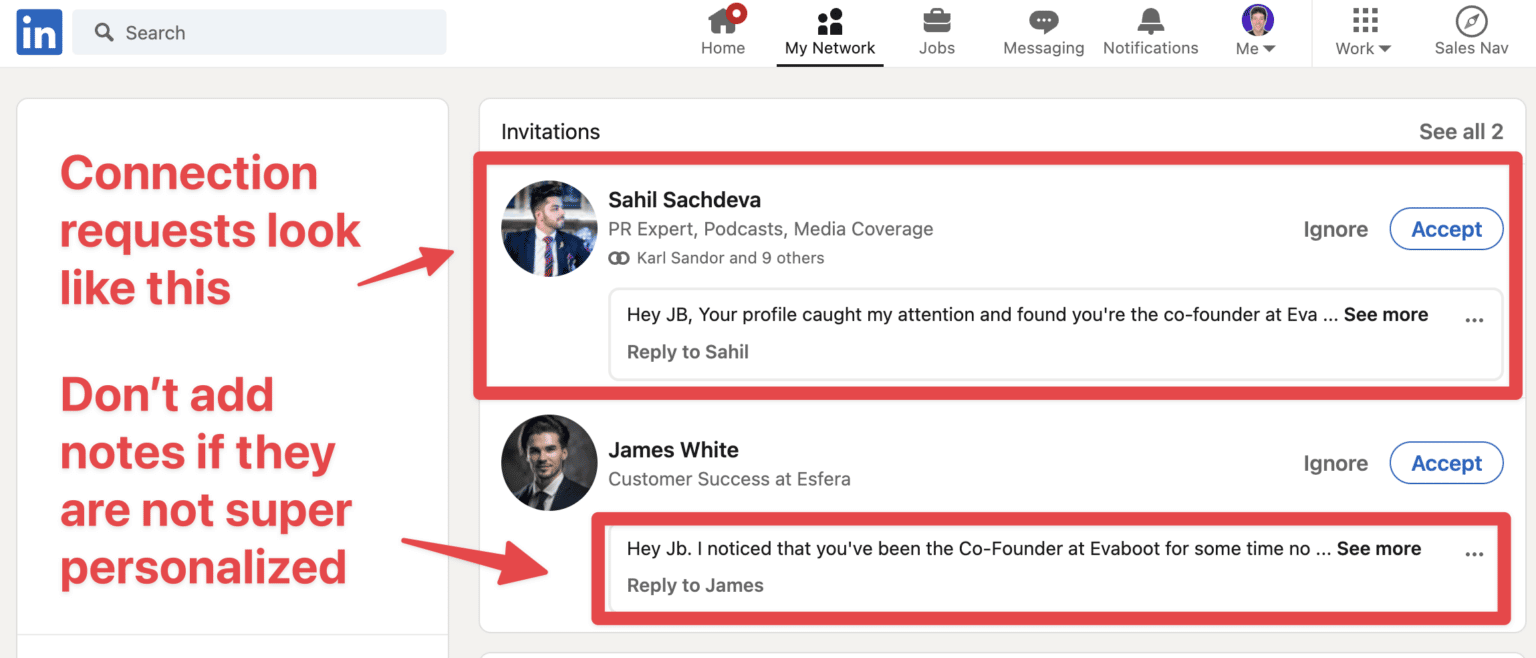Open the overflow menu on Sahil's message
1536x658 pixels.
tap(1474, 318)
